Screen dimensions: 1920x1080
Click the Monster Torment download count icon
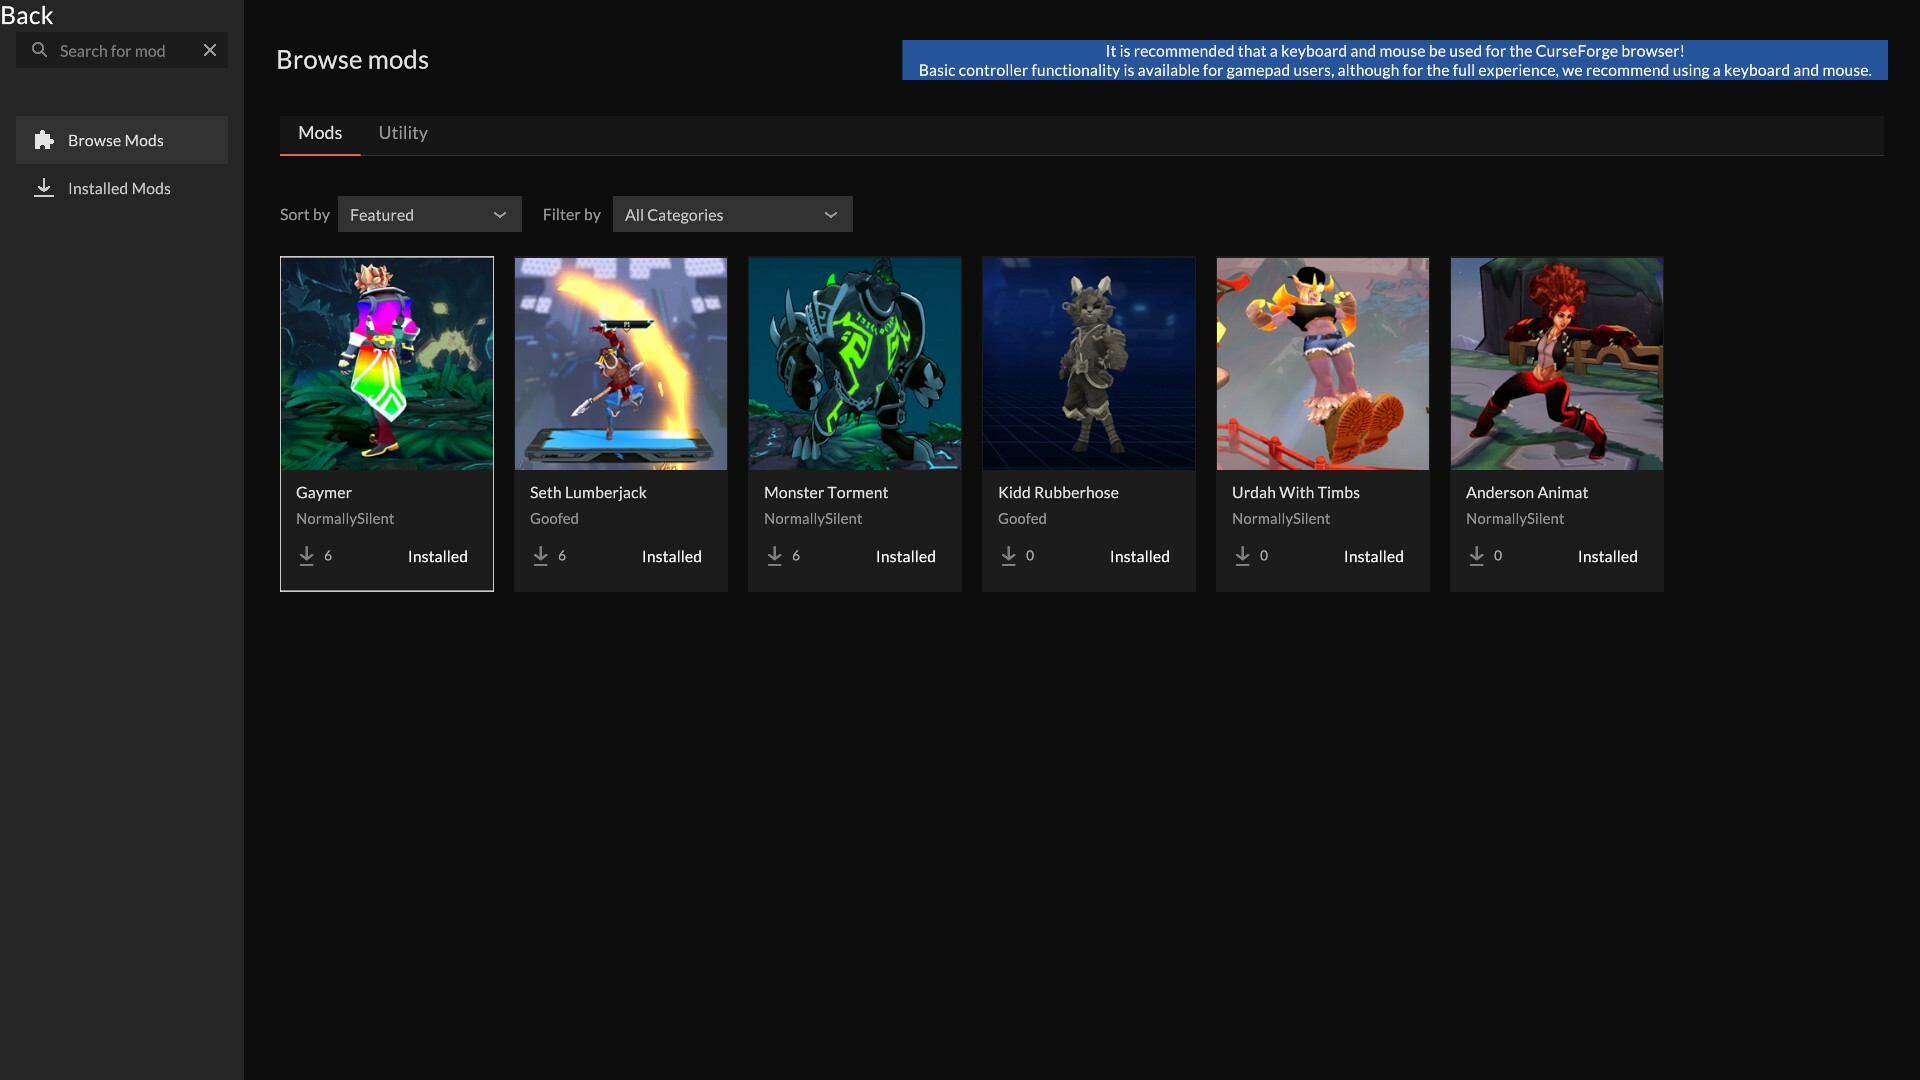coord(775,556)
